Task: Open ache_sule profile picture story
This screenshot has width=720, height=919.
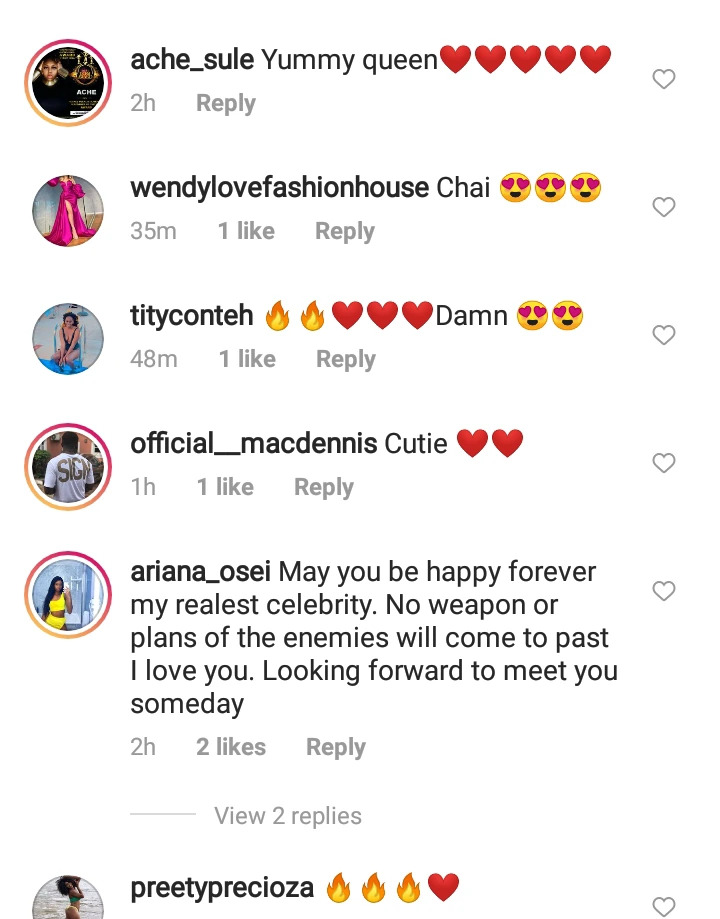Action: click(68, 83)
